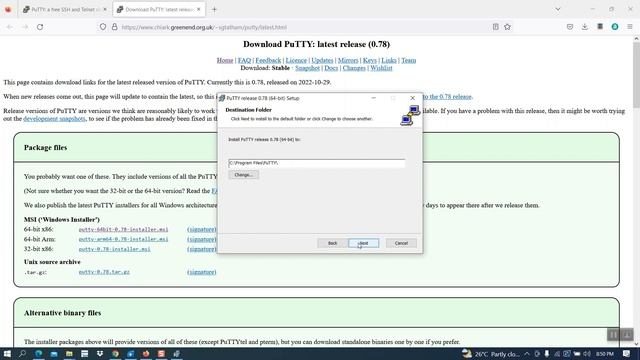Open the Feedback link
This screenshot has width=640, height=360.
pos(268,60)
